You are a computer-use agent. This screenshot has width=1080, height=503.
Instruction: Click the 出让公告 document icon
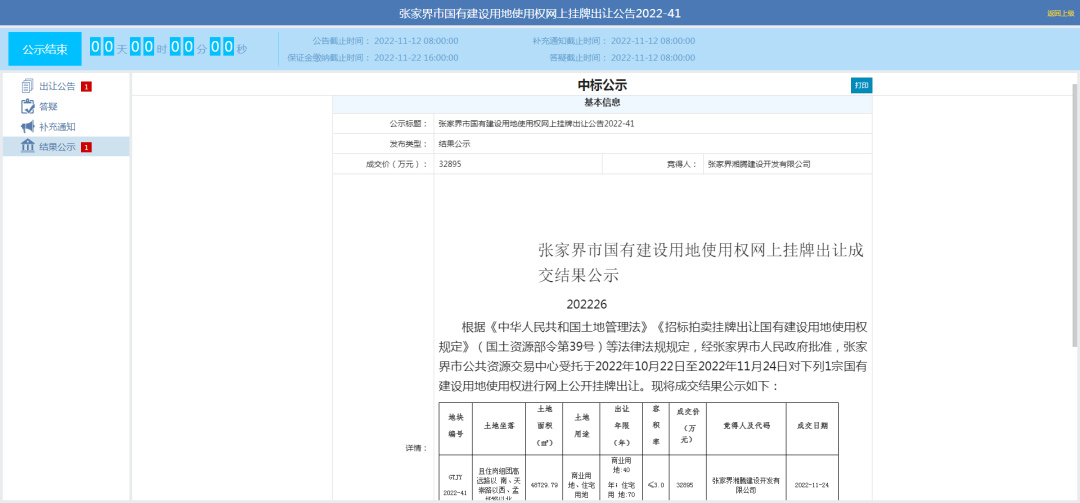(28, 86)
